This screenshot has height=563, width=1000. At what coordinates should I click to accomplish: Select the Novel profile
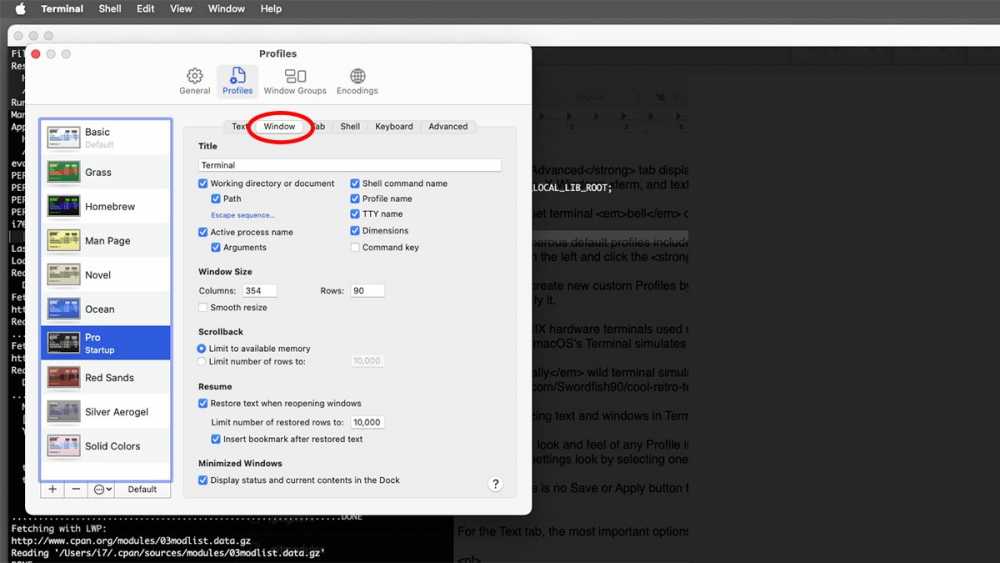coord(106,275)
